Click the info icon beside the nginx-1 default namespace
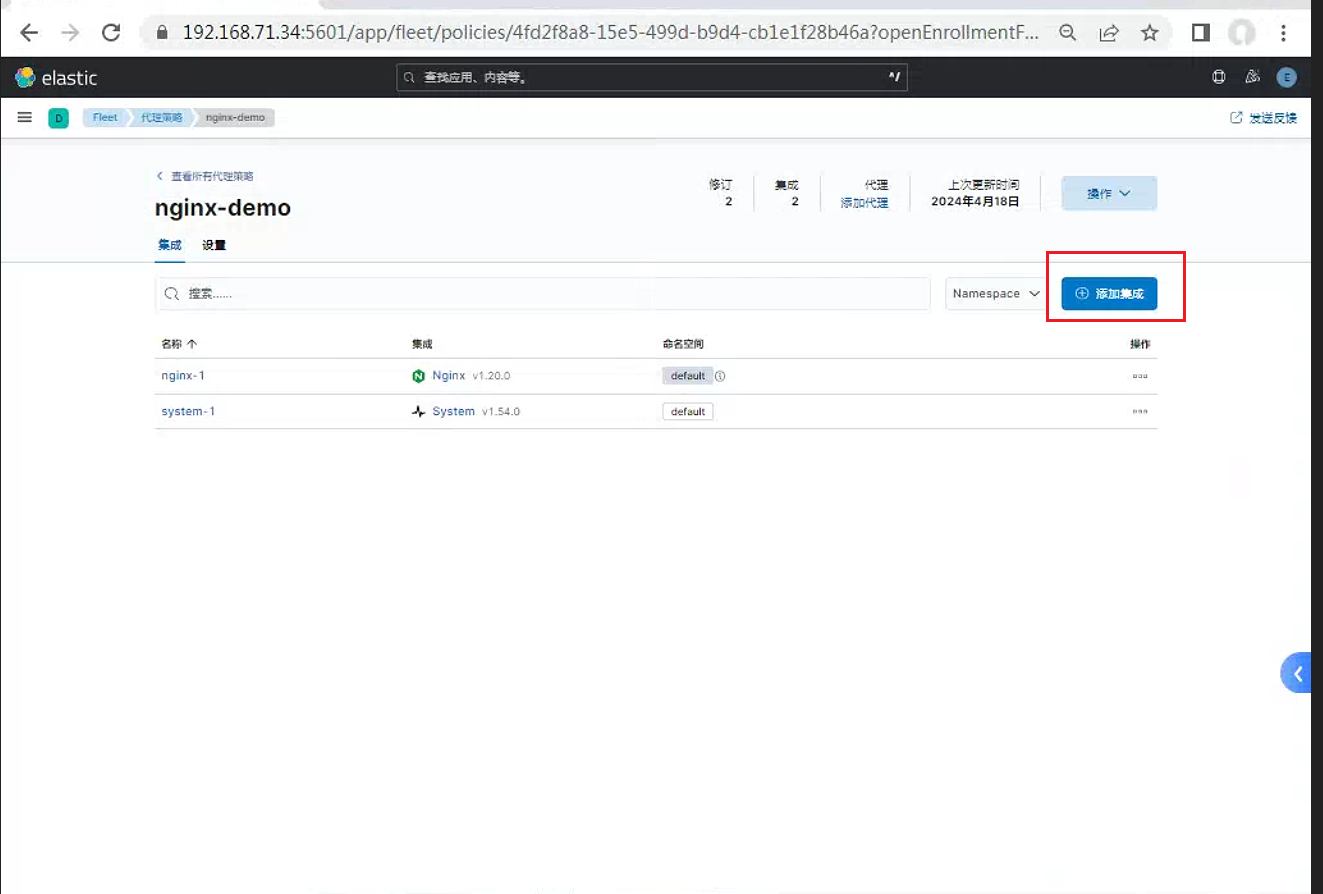 tap(720, 376)
